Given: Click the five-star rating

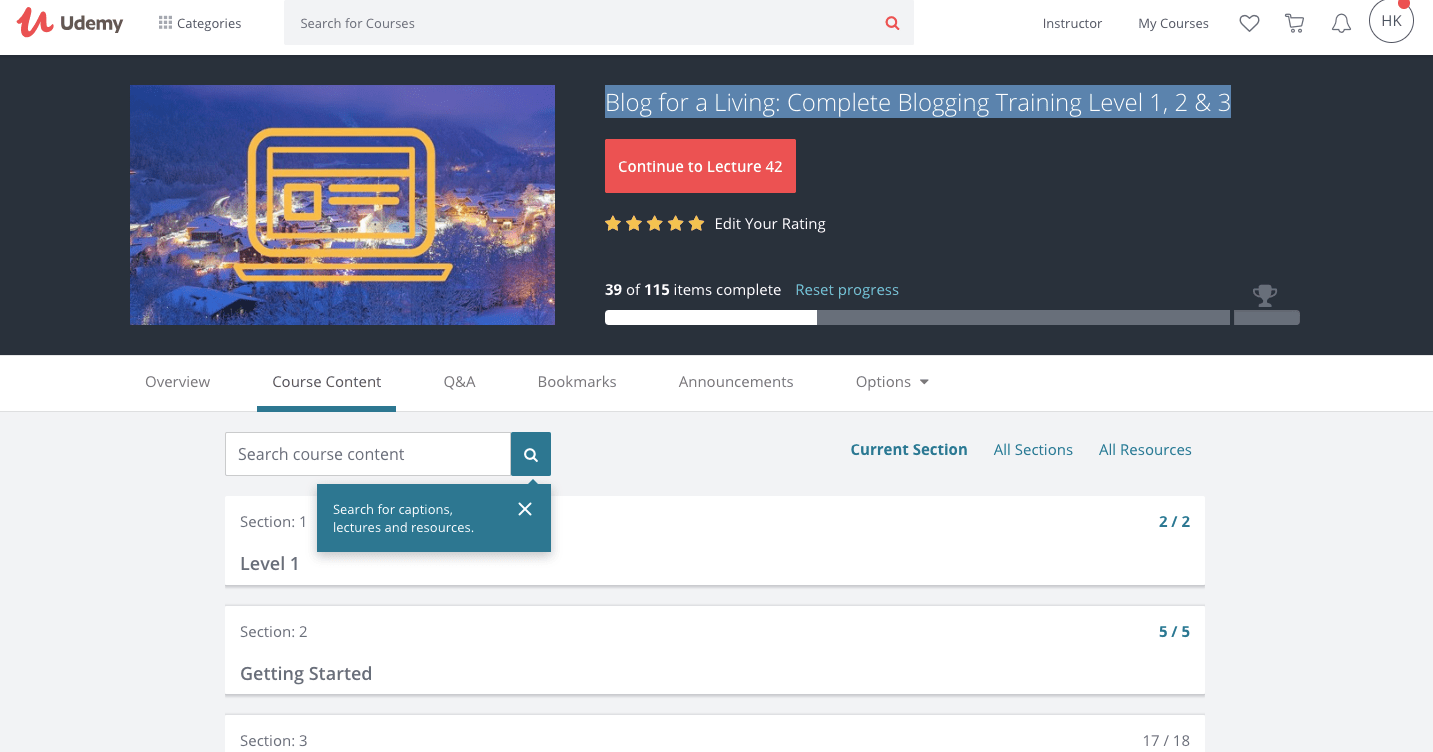Looking at the screenshot, I should click(654, 224).
